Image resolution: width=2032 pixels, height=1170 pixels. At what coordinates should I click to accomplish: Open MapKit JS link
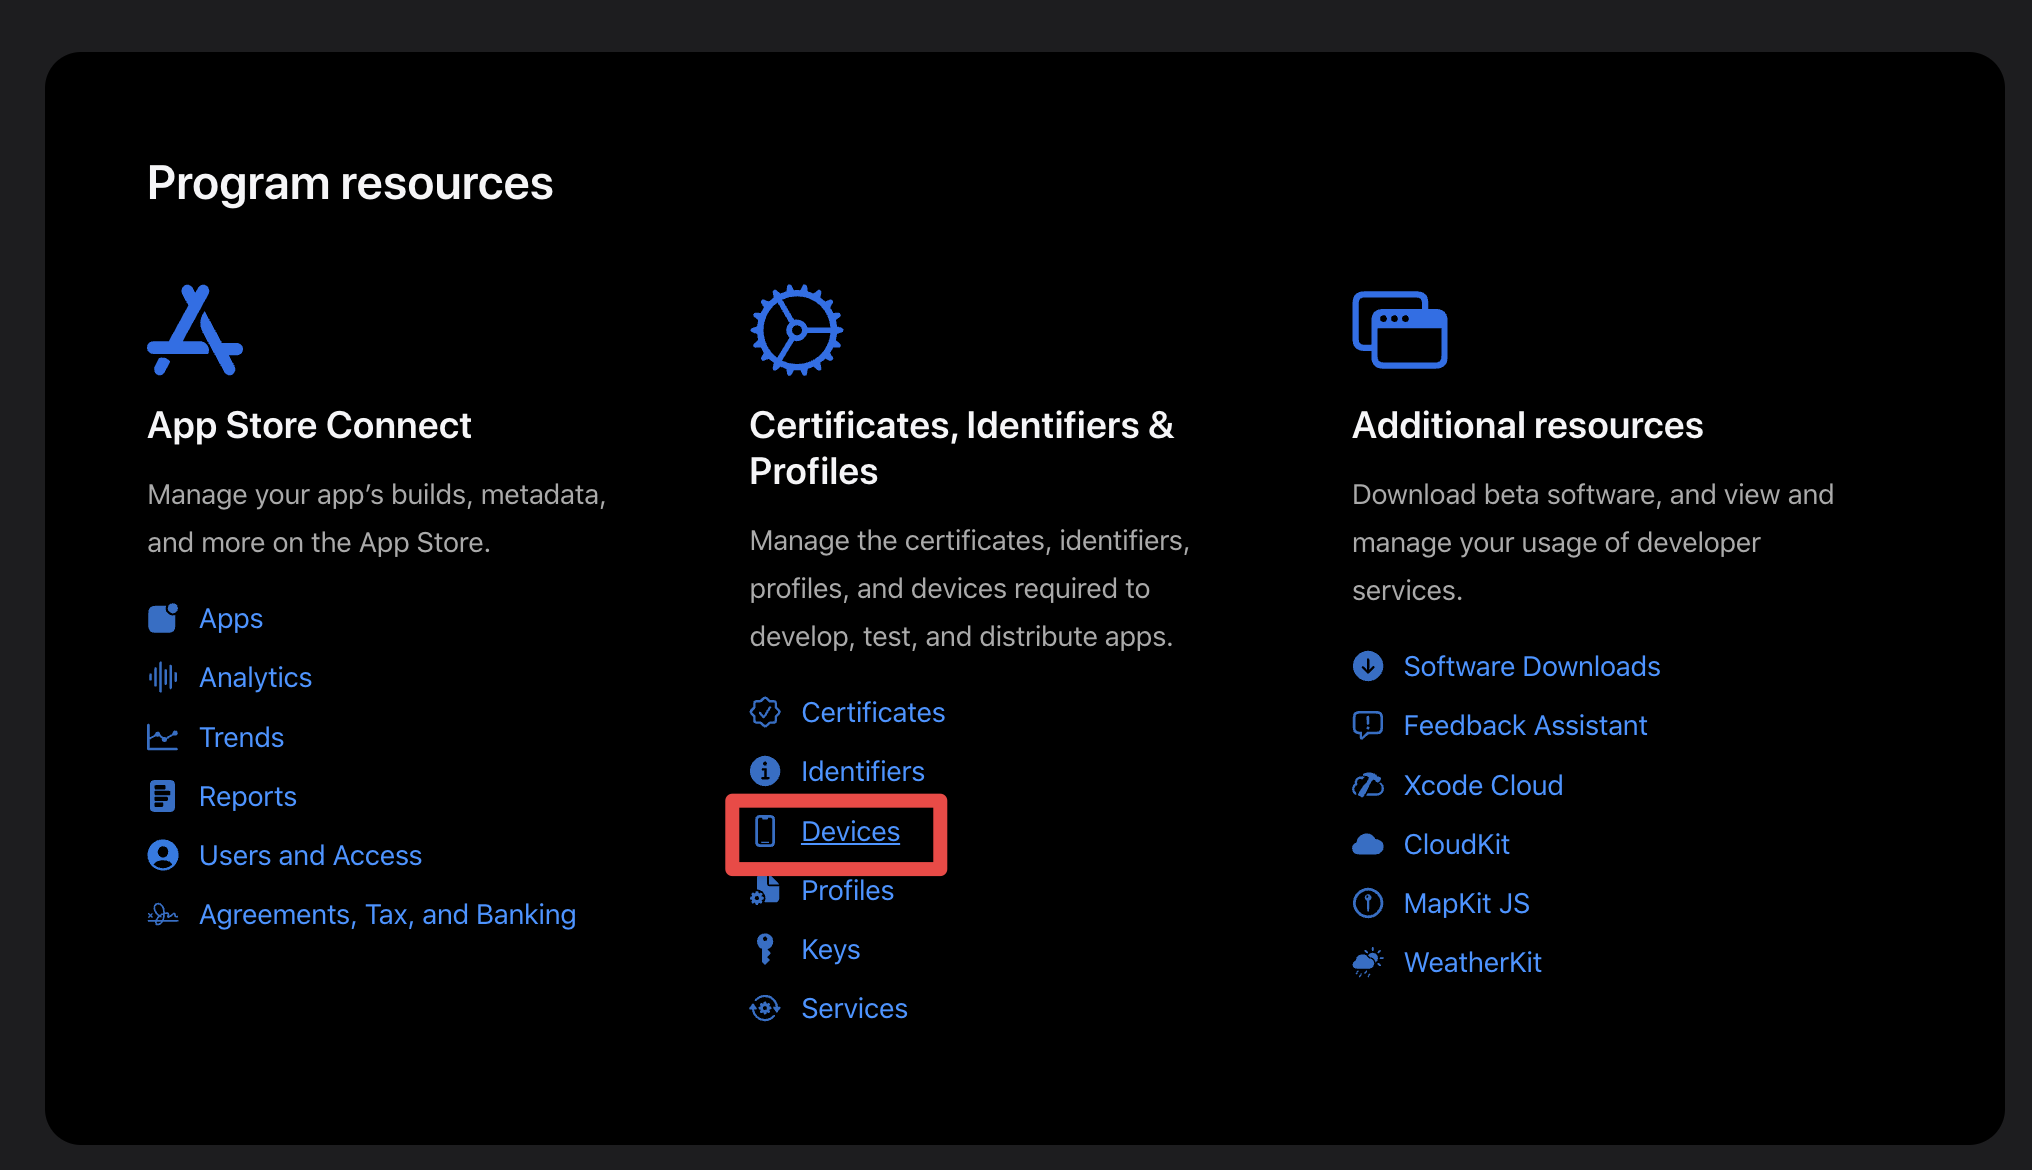click(1466, 904)
